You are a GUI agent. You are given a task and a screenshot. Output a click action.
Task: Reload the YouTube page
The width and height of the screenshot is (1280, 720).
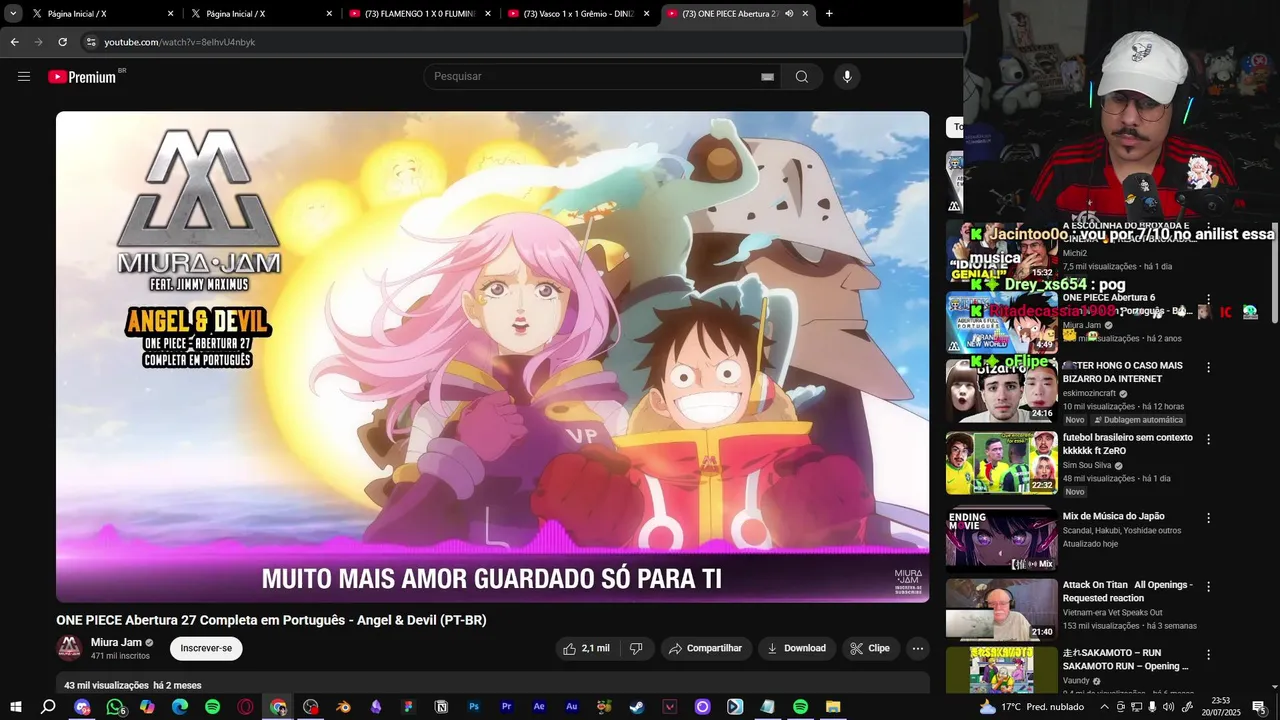click(x=62, y=42)
